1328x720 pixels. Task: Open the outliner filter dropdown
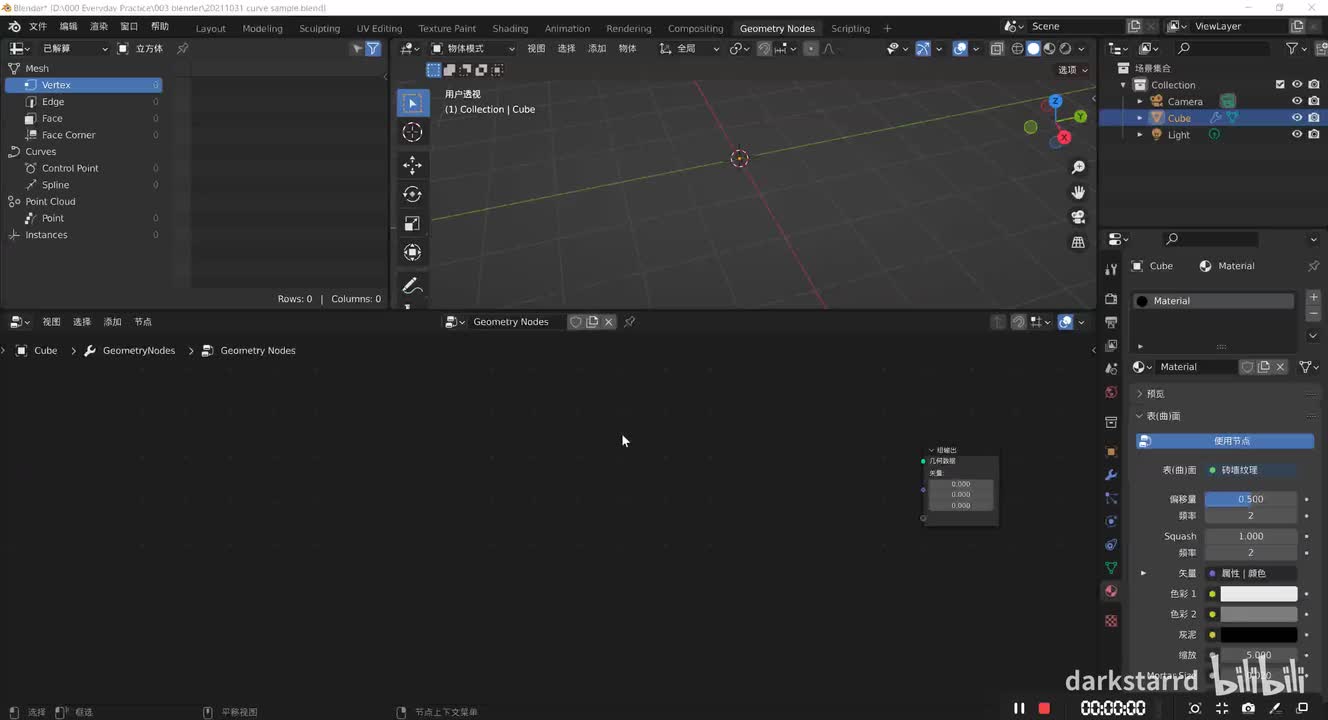pyautogui.click(x=1297, y=48)
